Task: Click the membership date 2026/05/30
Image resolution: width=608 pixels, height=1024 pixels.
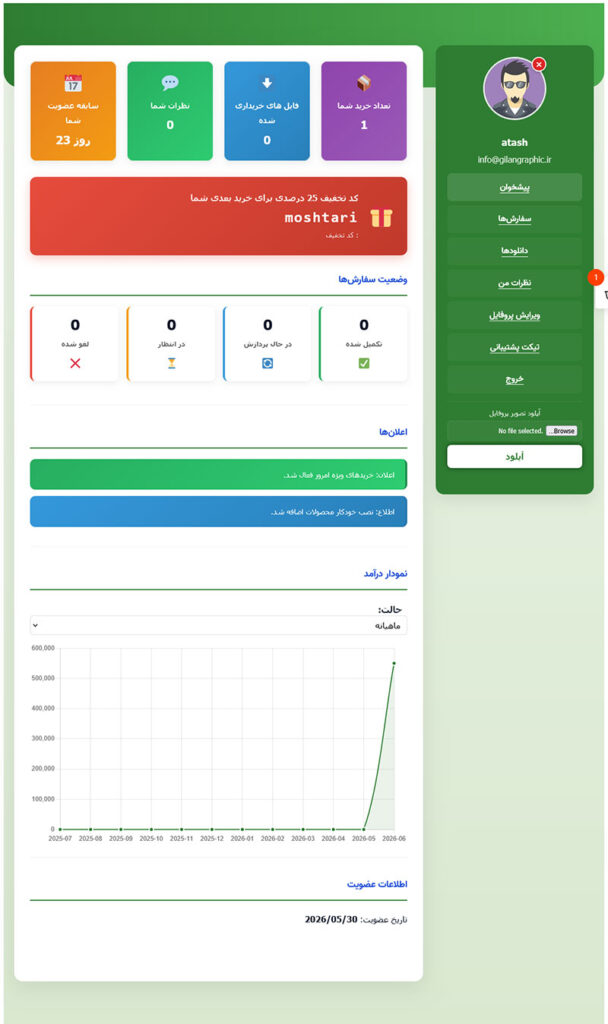Action: pos(331,920)
